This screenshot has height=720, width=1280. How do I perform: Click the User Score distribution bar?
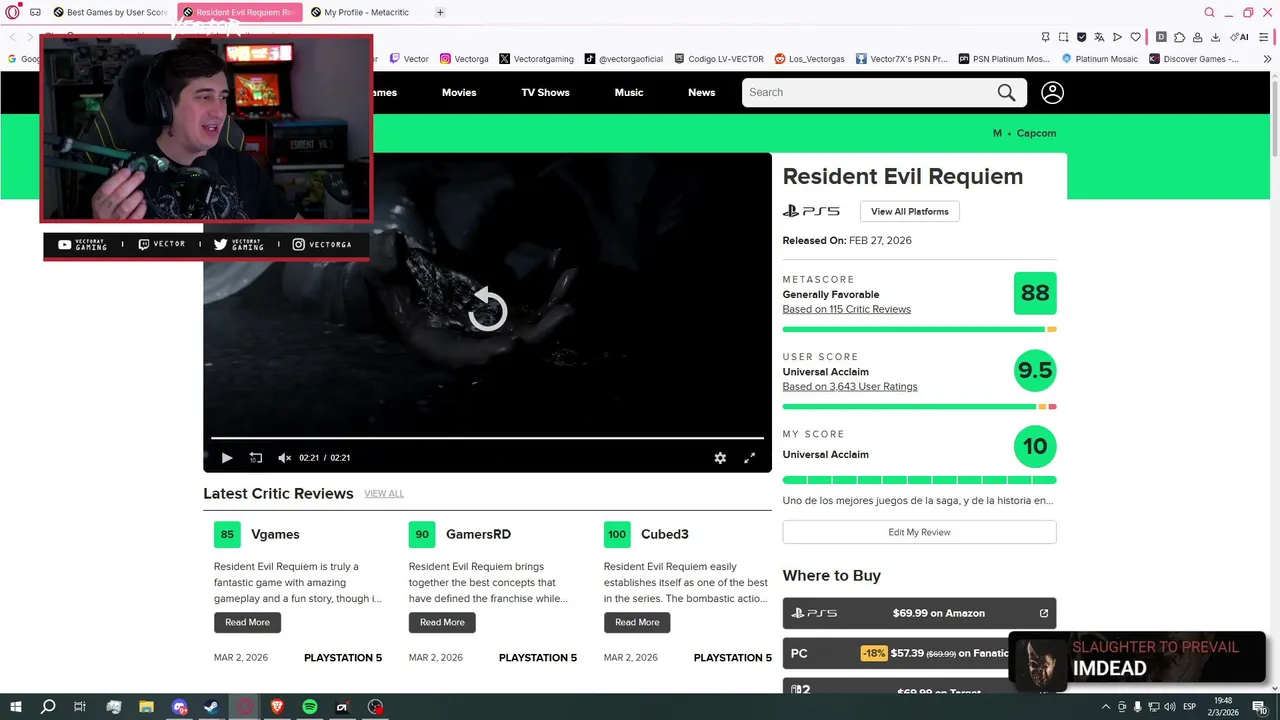pos(920,407)
